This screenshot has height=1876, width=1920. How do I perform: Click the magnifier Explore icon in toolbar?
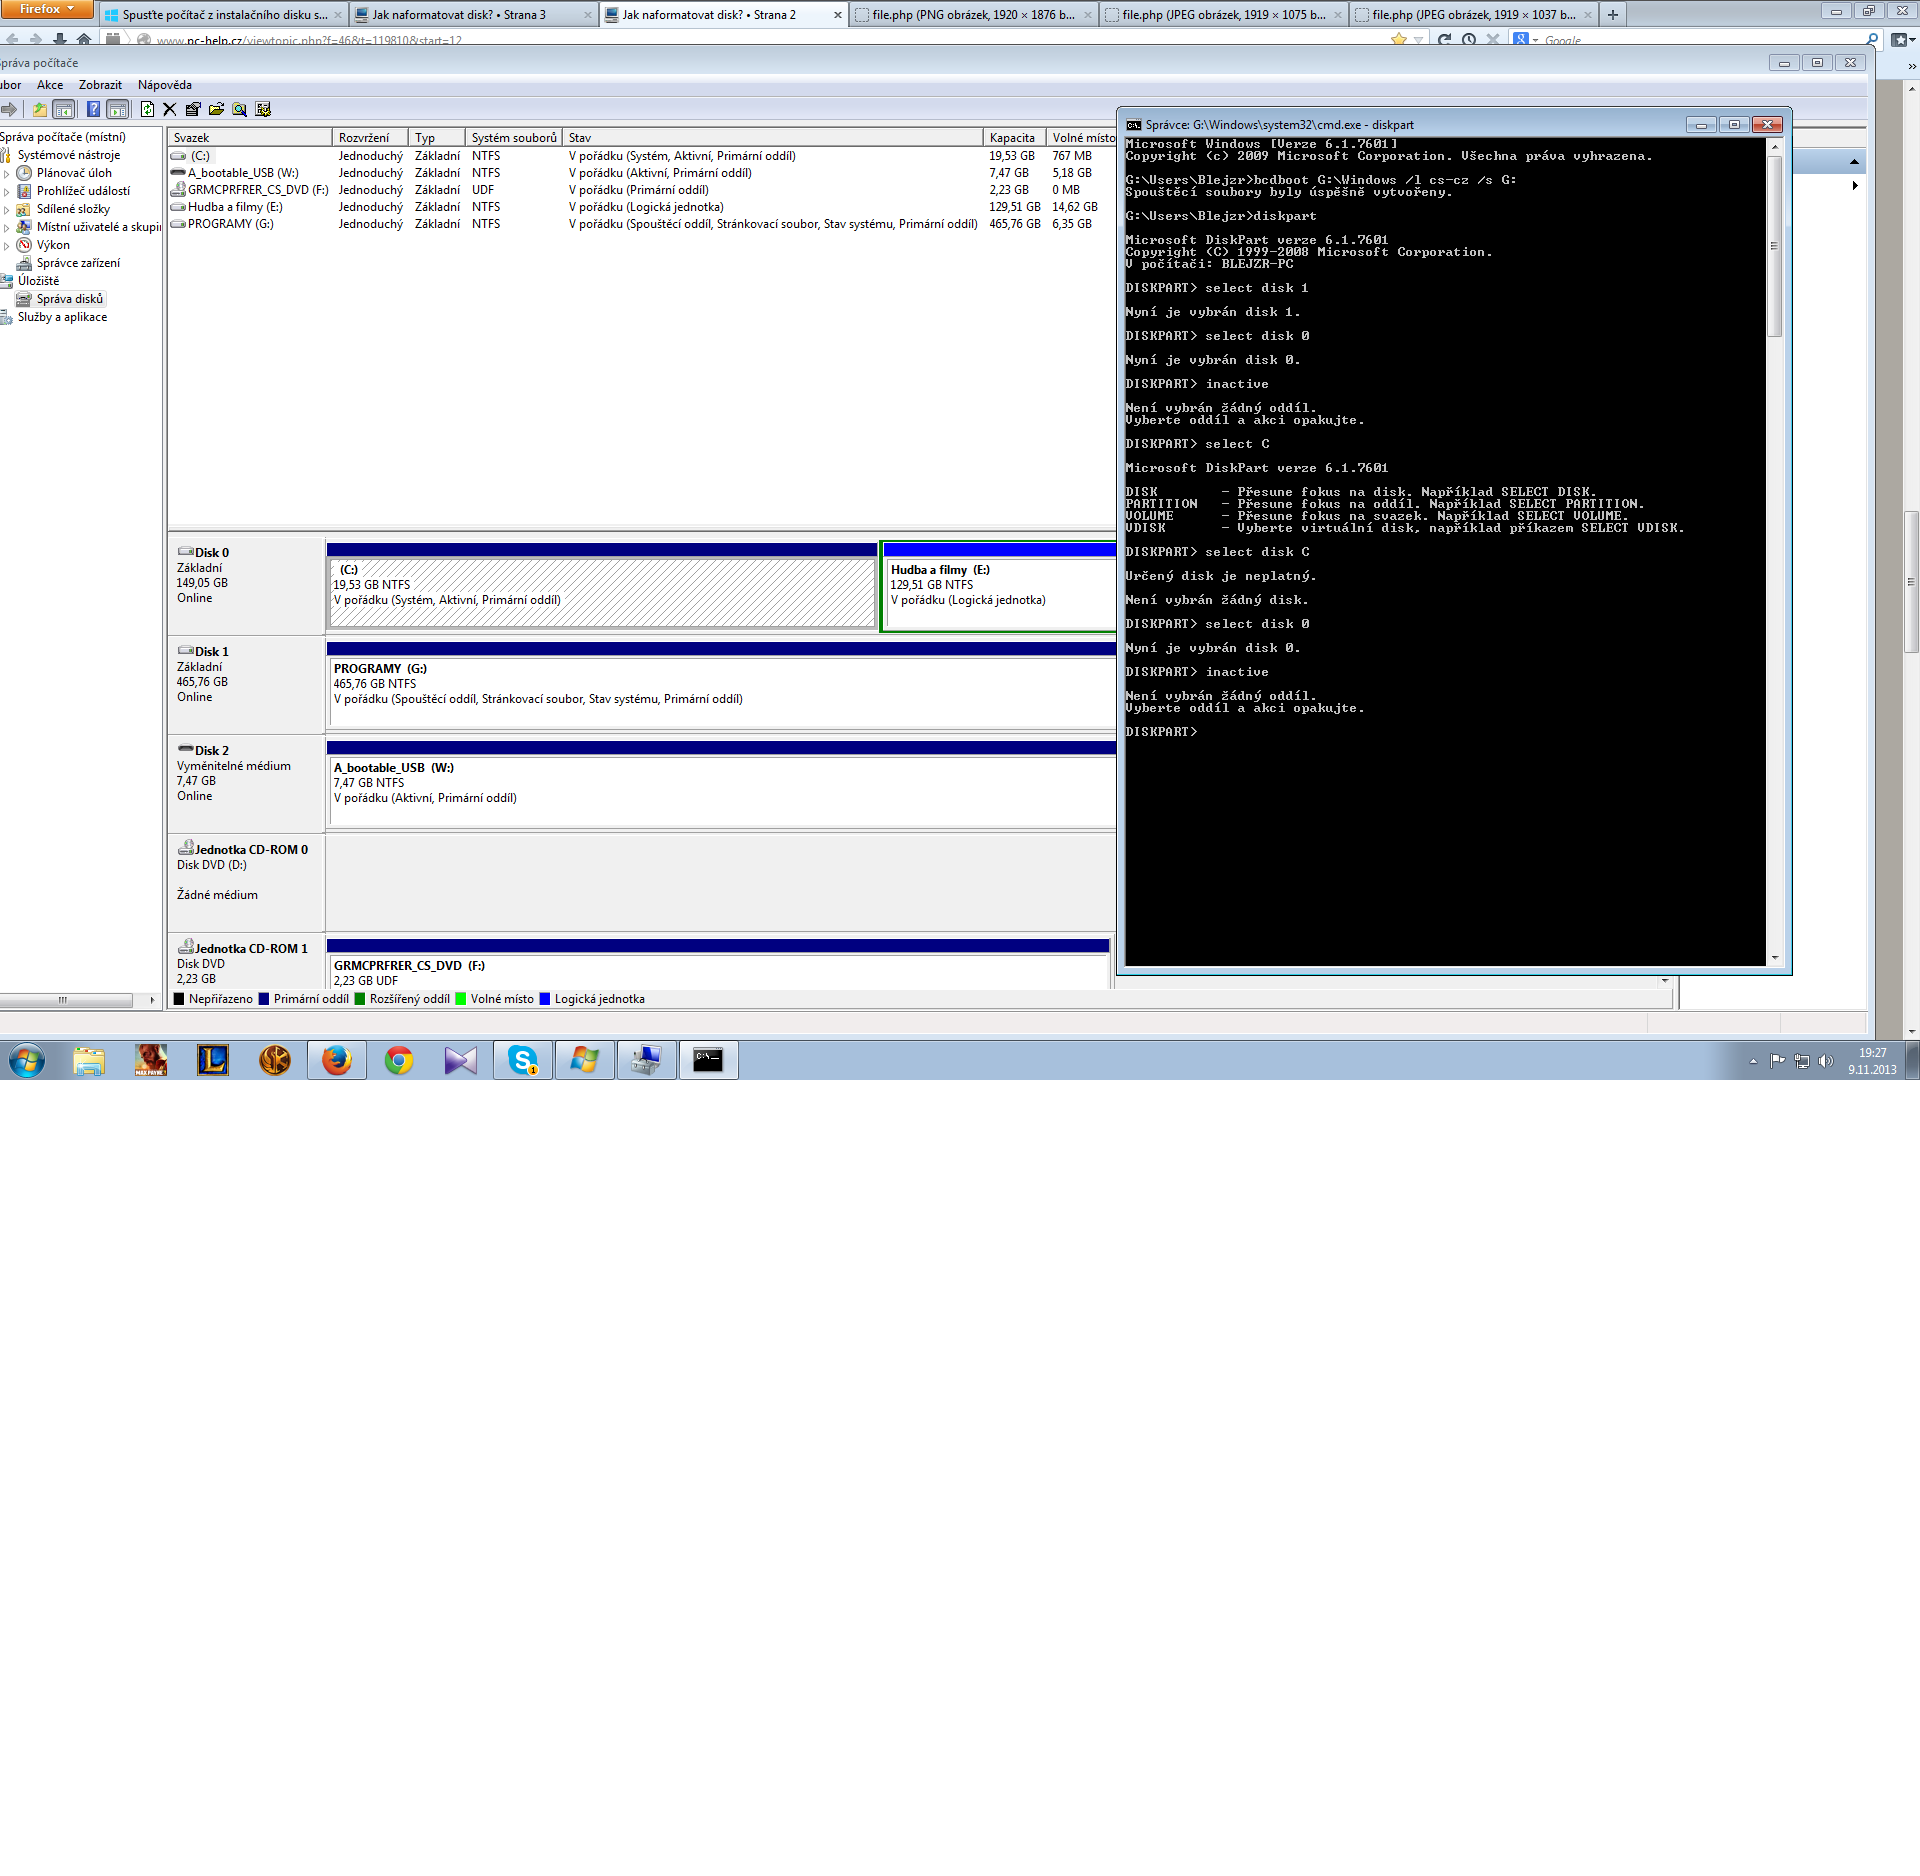click(x=239, y=109)
